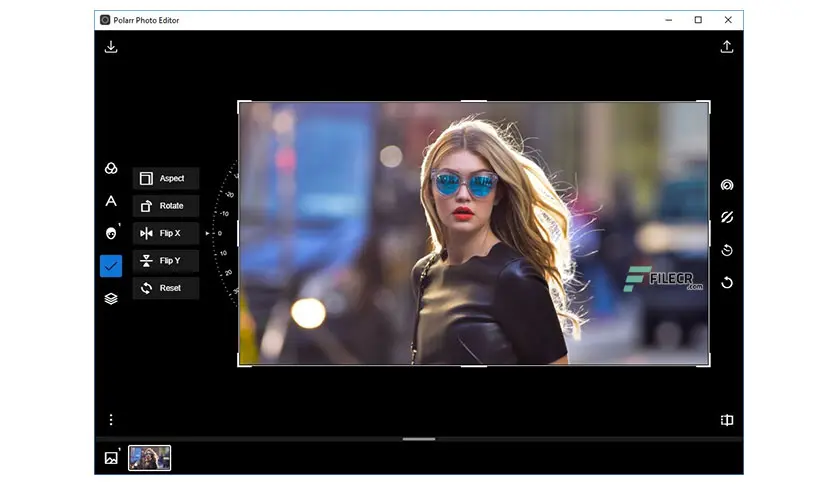The height and width of the screenshot is (484, 836).
Task: Open the photo library icon
Action: click(111, 458)
